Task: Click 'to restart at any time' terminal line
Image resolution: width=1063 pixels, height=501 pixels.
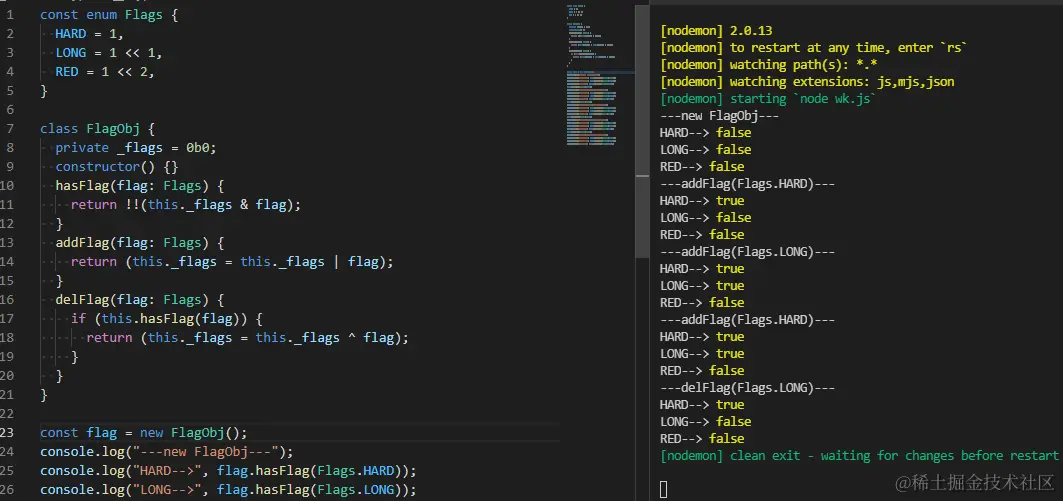Action: pos(814,47)
